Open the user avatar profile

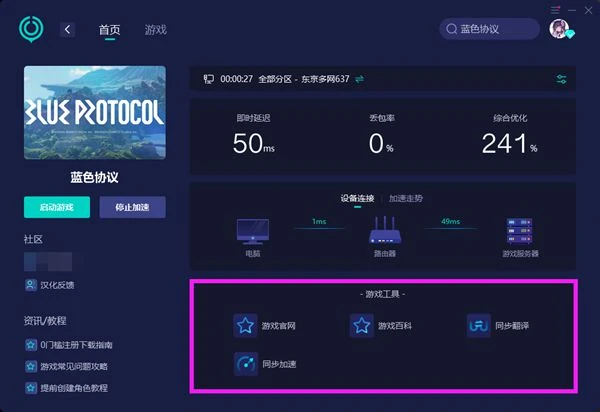pos(559,29)
